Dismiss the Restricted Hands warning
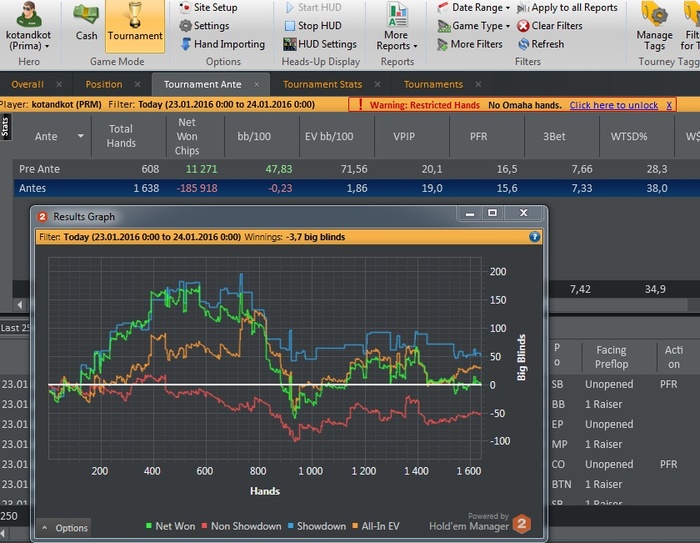 click(x=669, y=105)
